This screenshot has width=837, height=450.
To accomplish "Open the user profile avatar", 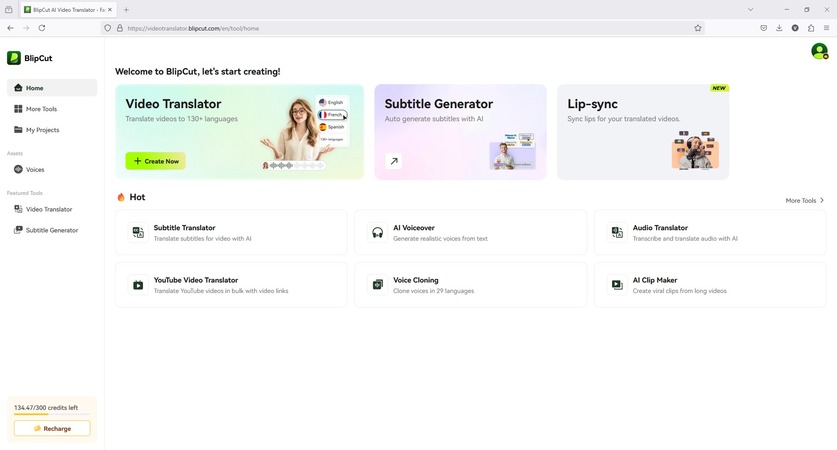I will pyautogui.click(x=819, y=51).
